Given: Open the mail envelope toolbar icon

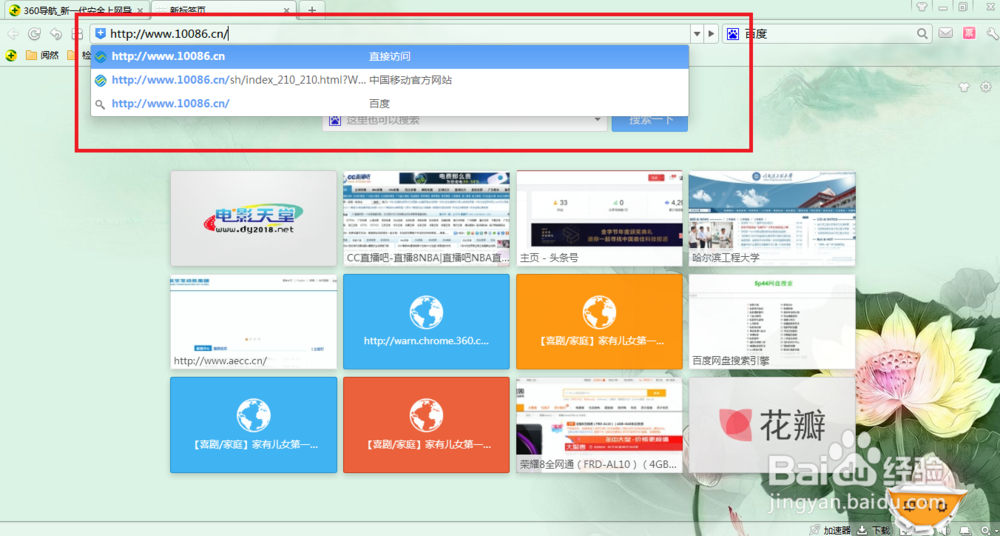Looking at the screenshot, I should pos(945,33).
